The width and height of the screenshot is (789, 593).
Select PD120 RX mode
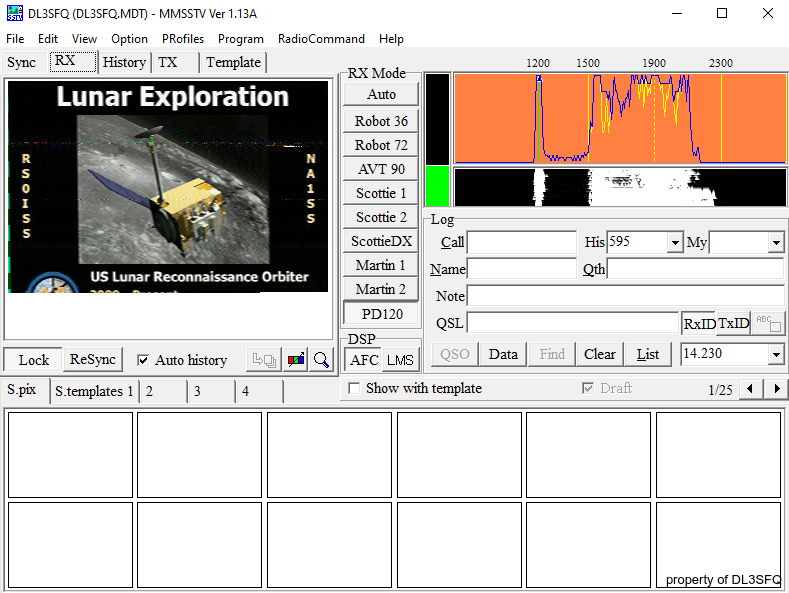pos(381,314)
